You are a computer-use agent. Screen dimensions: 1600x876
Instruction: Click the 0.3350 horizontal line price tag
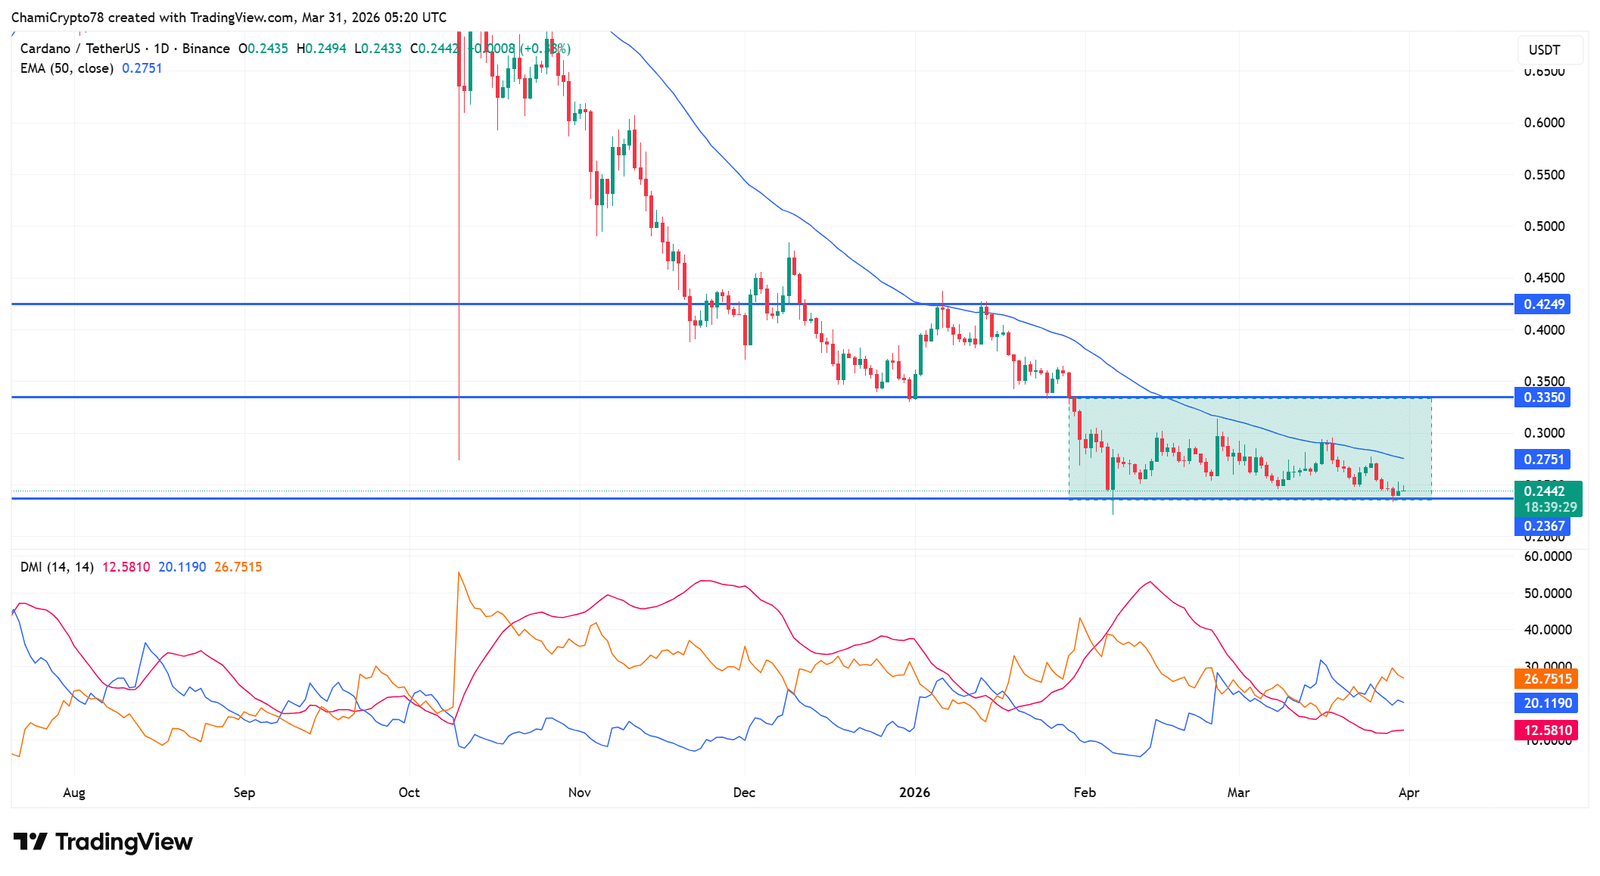point(1544,398)
